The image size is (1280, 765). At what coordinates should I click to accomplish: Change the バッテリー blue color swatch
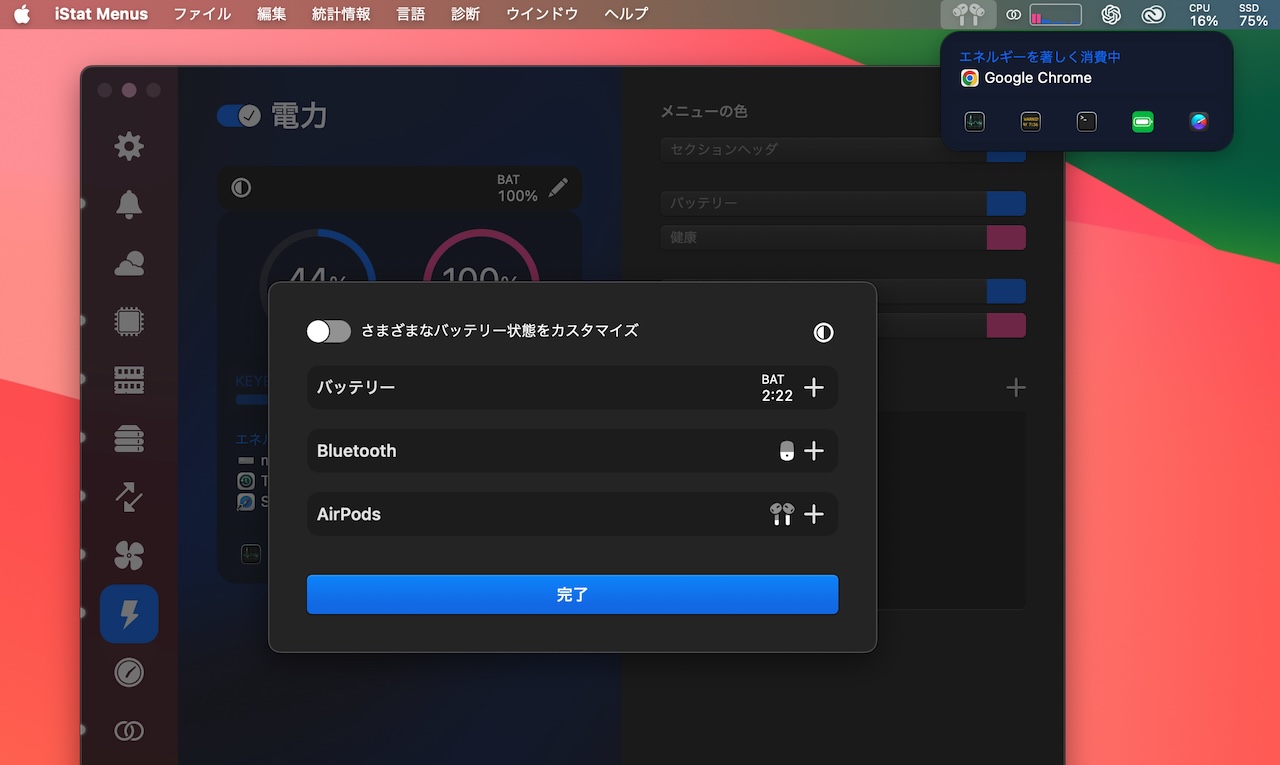point(1006,203)
